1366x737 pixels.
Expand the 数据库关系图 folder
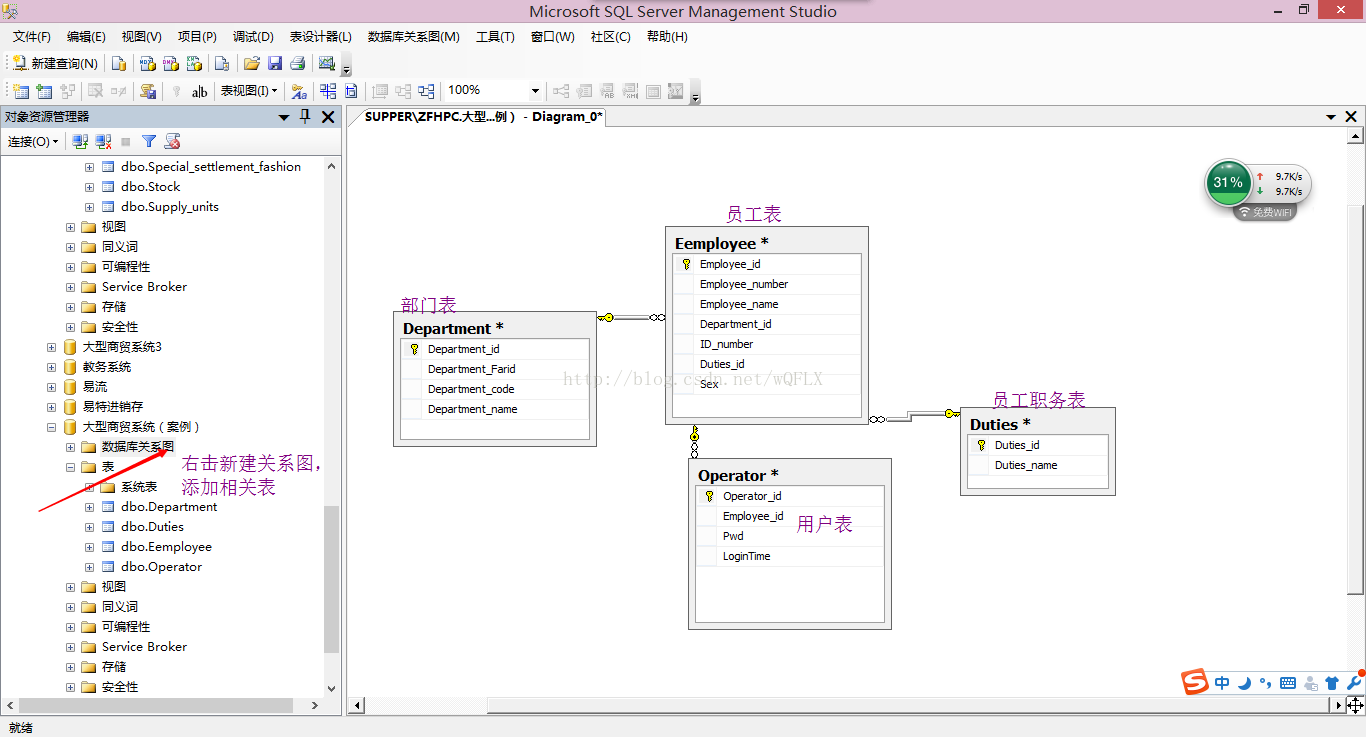71,447
